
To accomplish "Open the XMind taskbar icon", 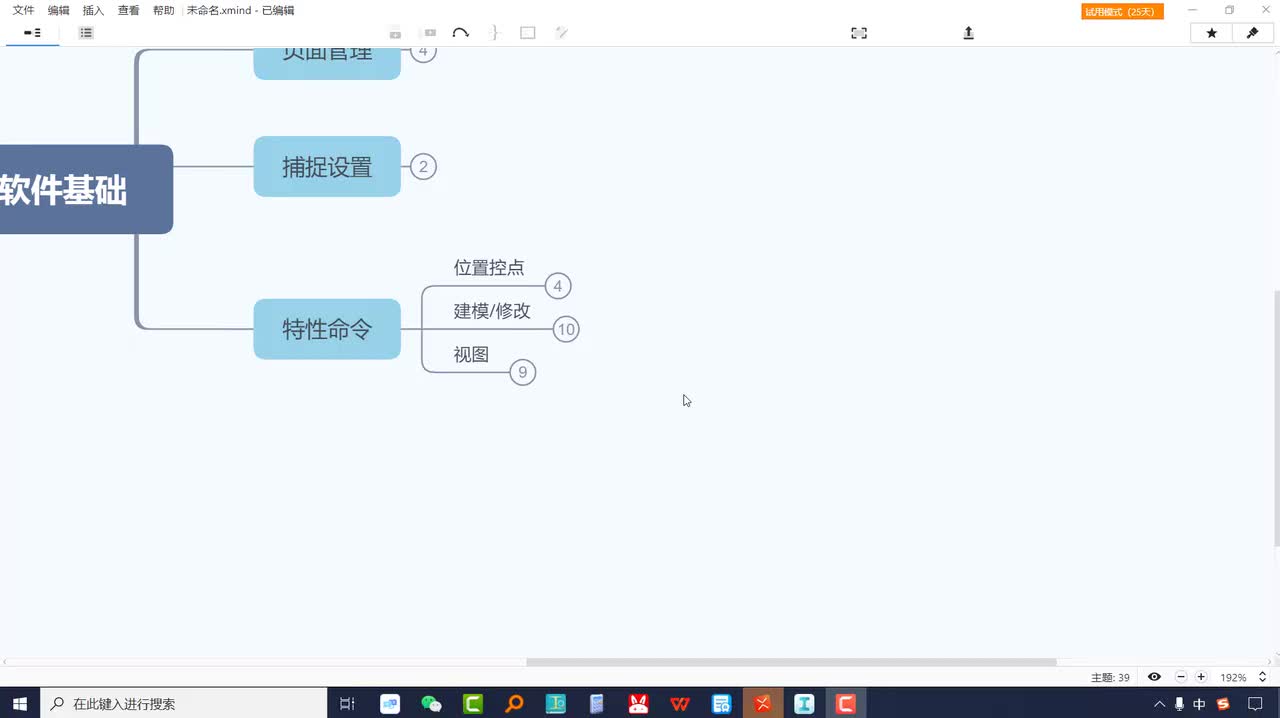I will point(763,704).
